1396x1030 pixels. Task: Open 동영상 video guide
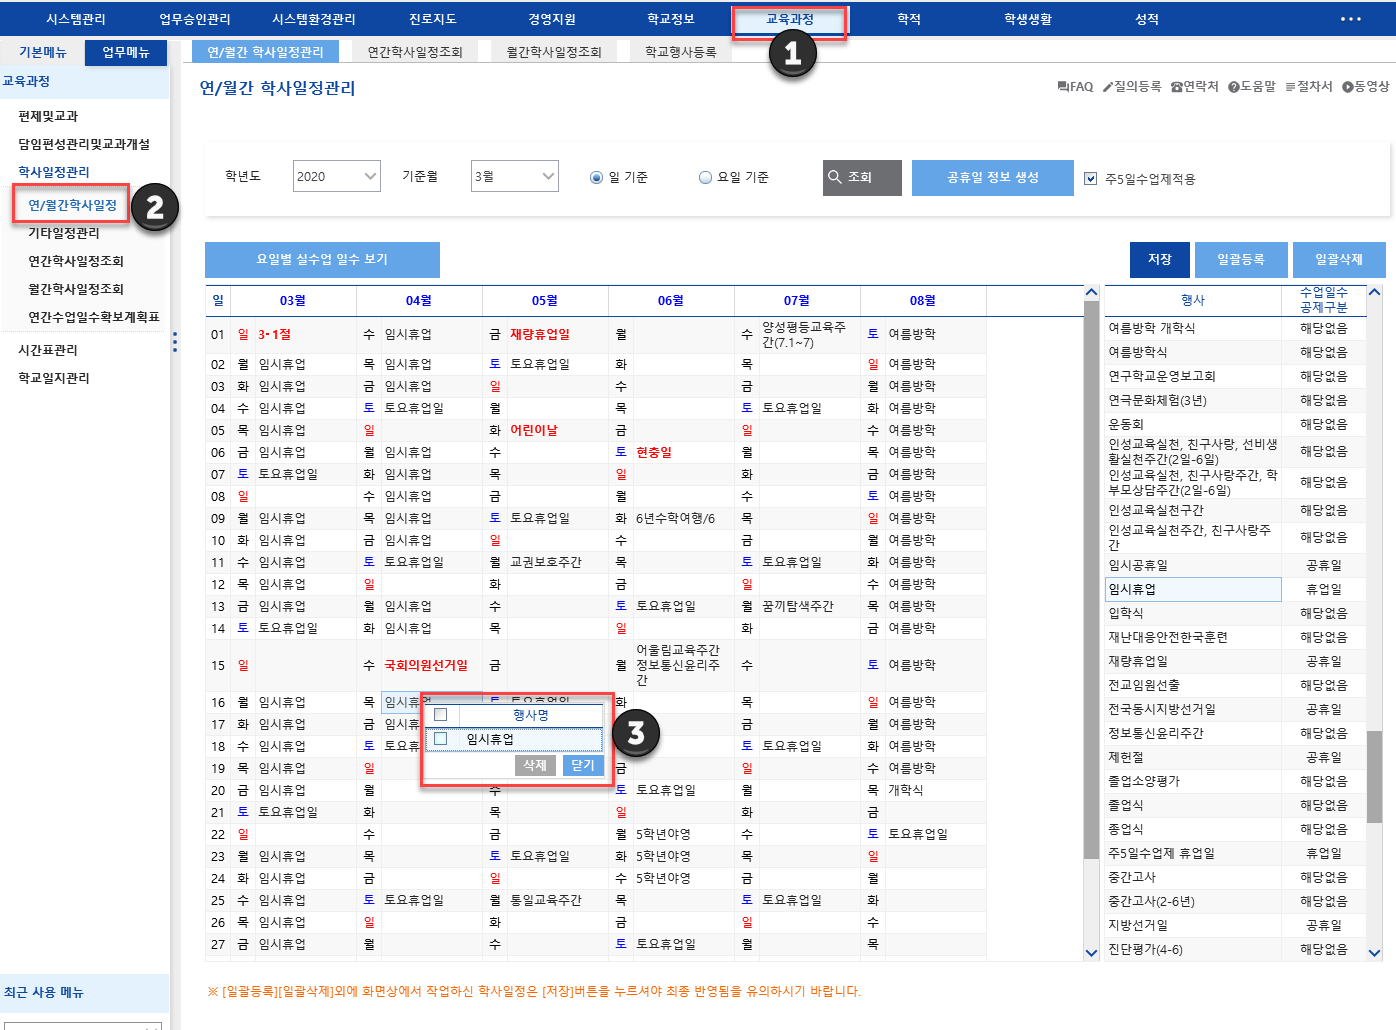click(1366, 87)
